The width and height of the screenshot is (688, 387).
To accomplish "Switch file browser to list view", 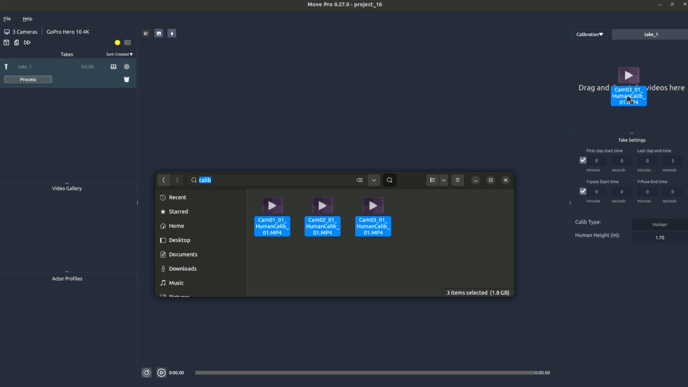I will pos(432,180).
